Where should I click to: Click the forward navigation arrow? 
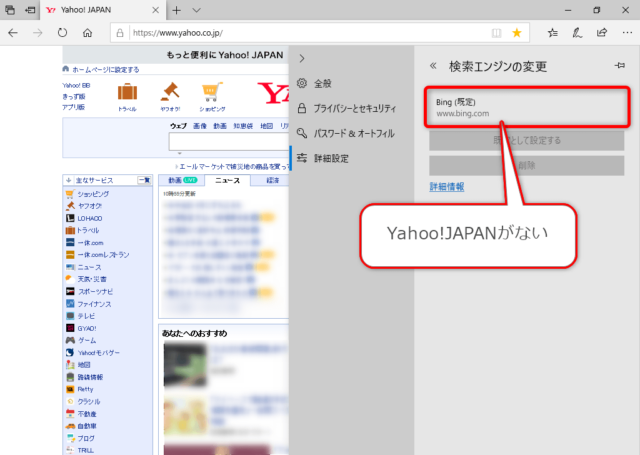38,33
